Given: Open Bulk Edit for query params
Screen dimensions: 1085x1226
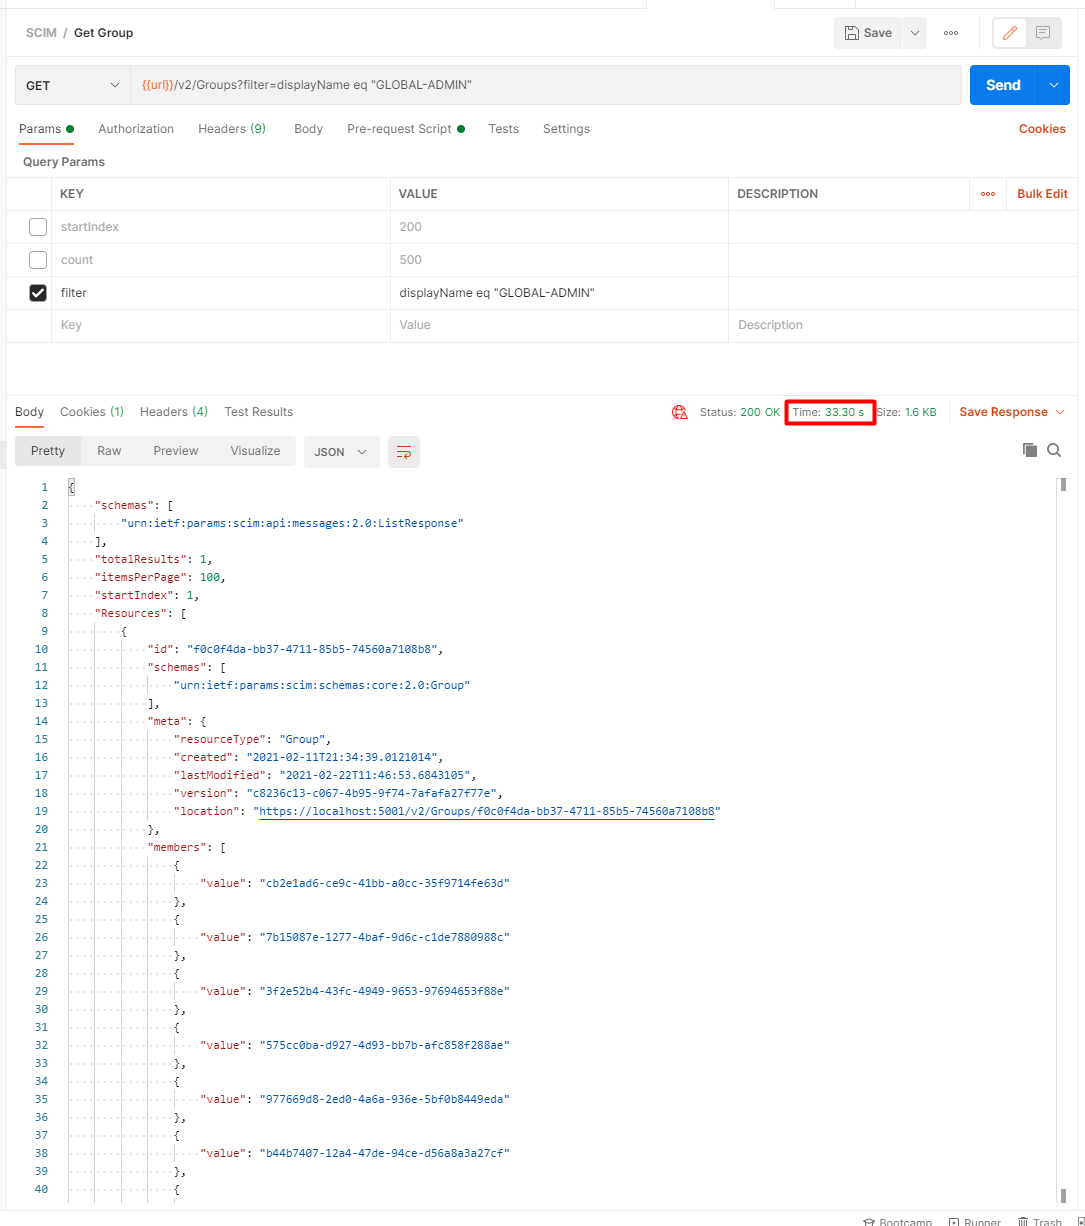Looking at the screenshot, I should coord(1041,193).
